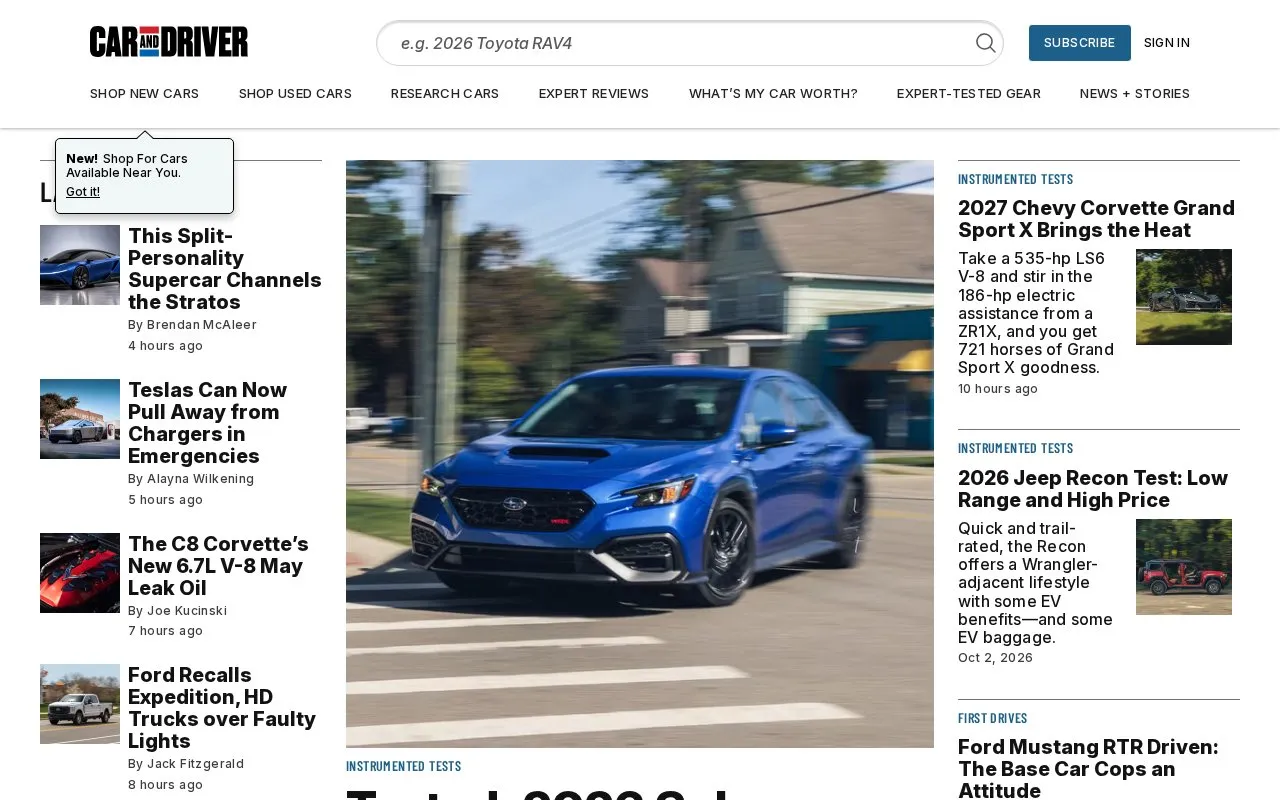
Task: Read Ford Recalls Expedition, HD Trucks headline
Action: pos(222,708)
